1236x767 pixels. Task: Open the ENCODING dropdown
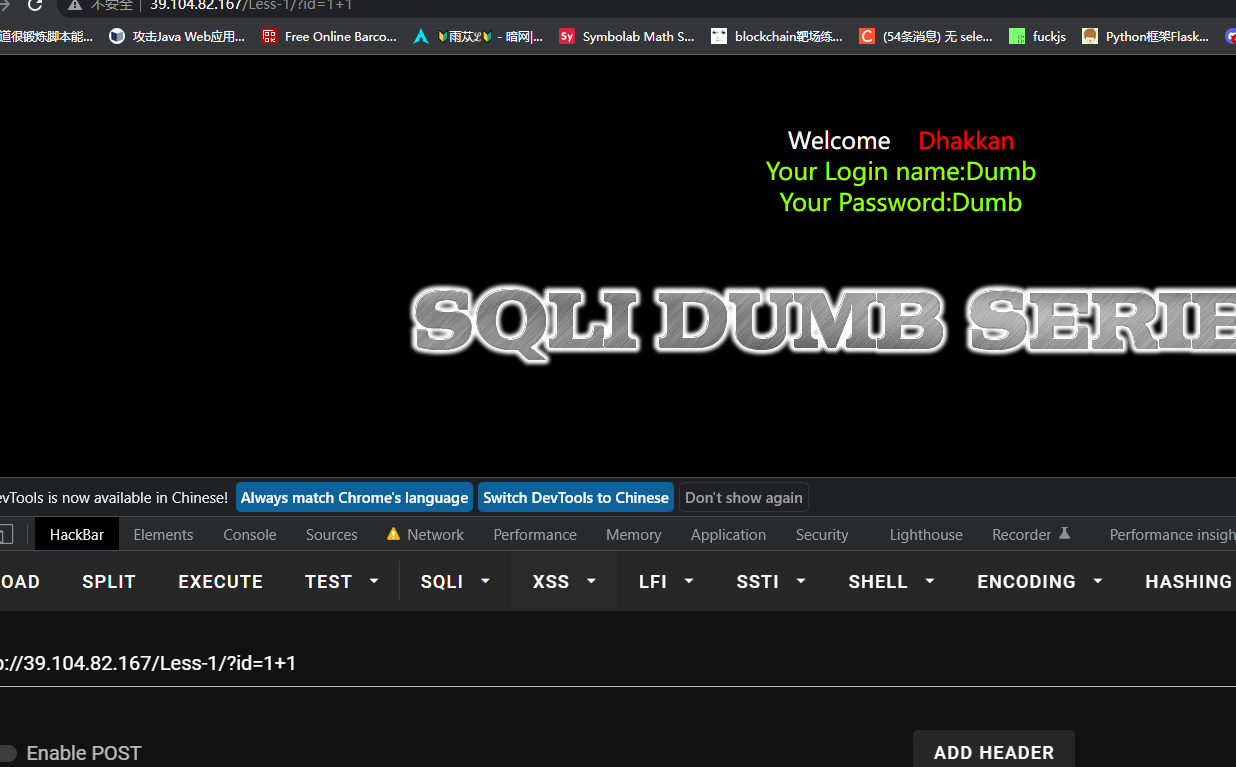[x=1040, y=581]
